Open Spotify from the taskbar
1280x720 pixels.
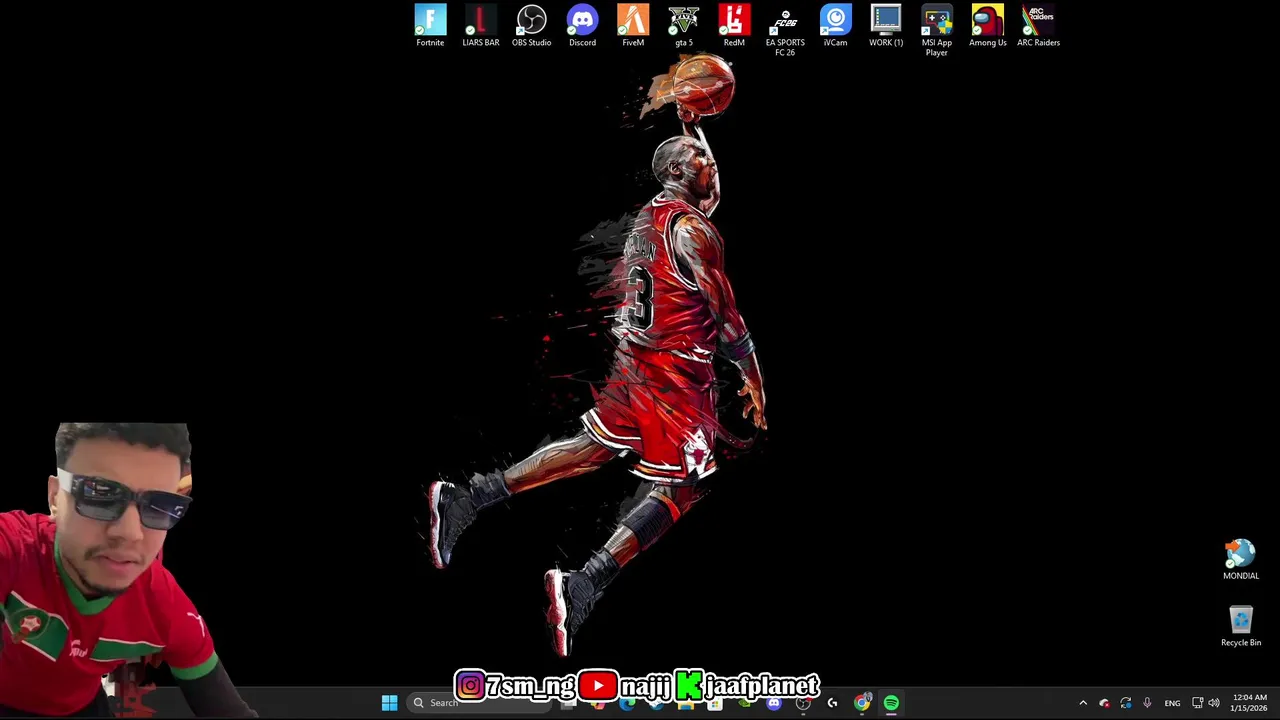click(x=892, y=703)
